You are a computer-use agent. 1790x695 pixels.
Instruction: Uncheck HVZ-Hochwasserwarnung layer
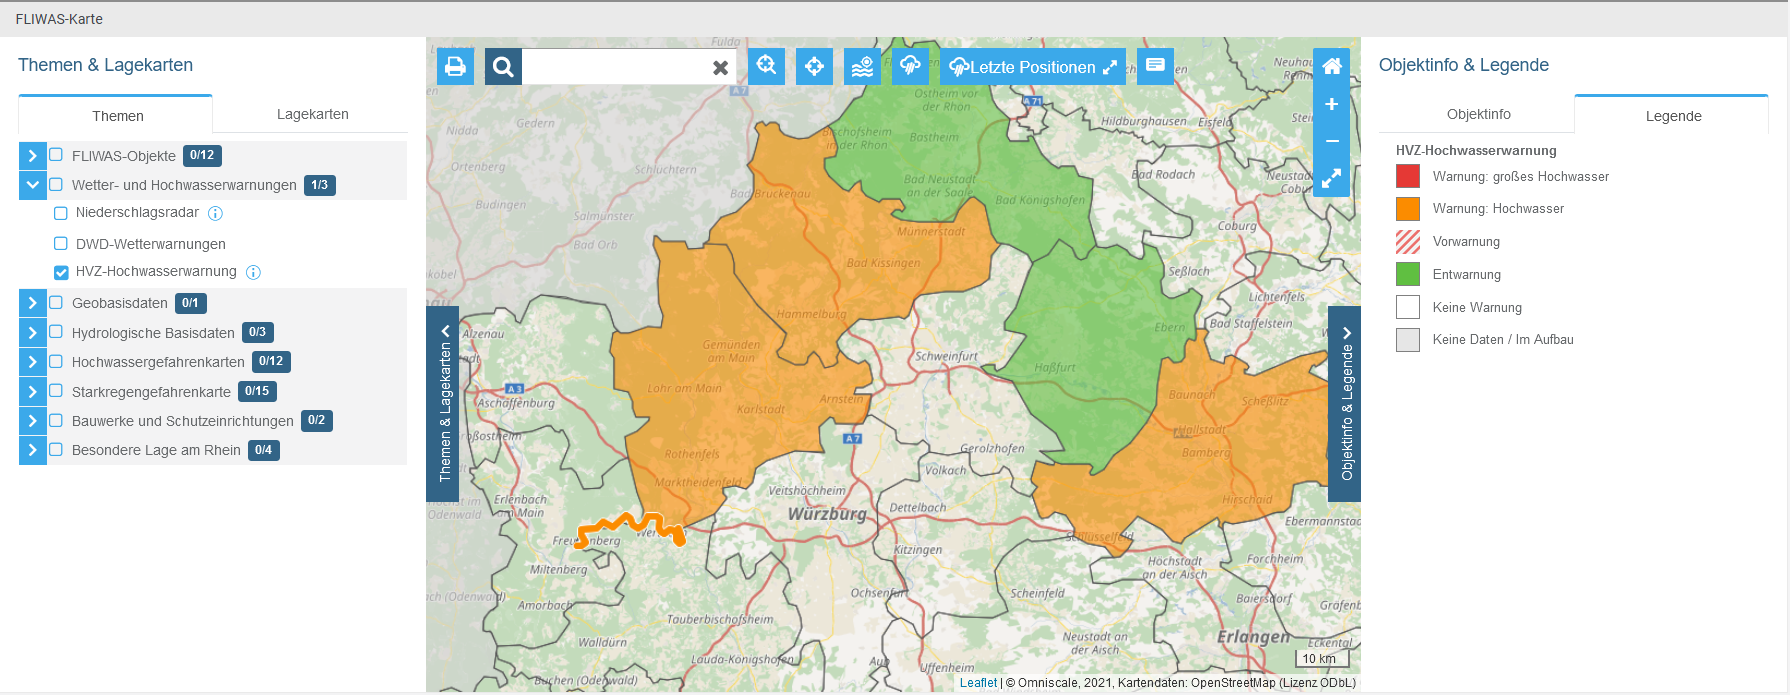point(61,272)
